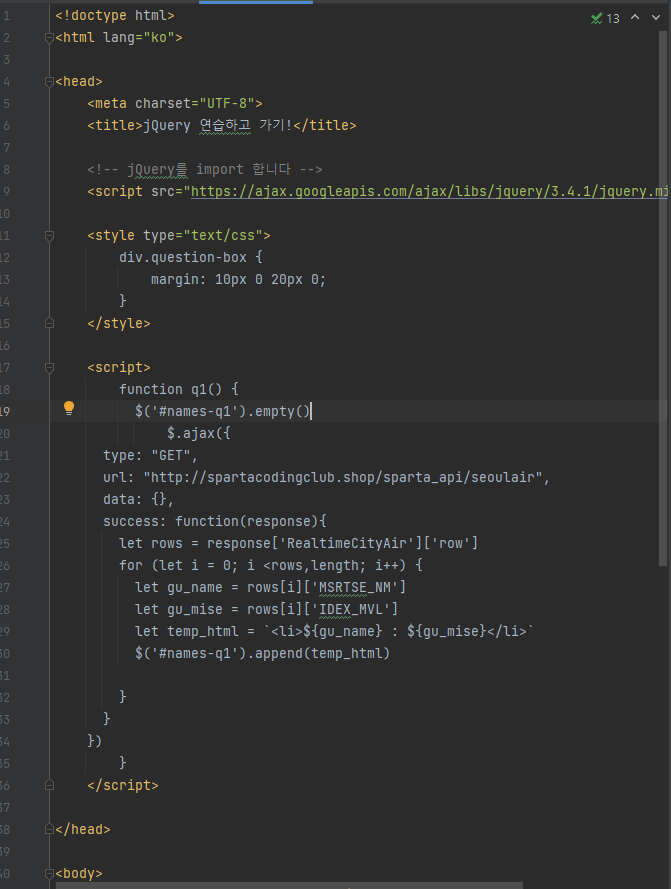
Task: Click the title text 'jQuery 연습하고 가기!'
Action: click(217, 125)
